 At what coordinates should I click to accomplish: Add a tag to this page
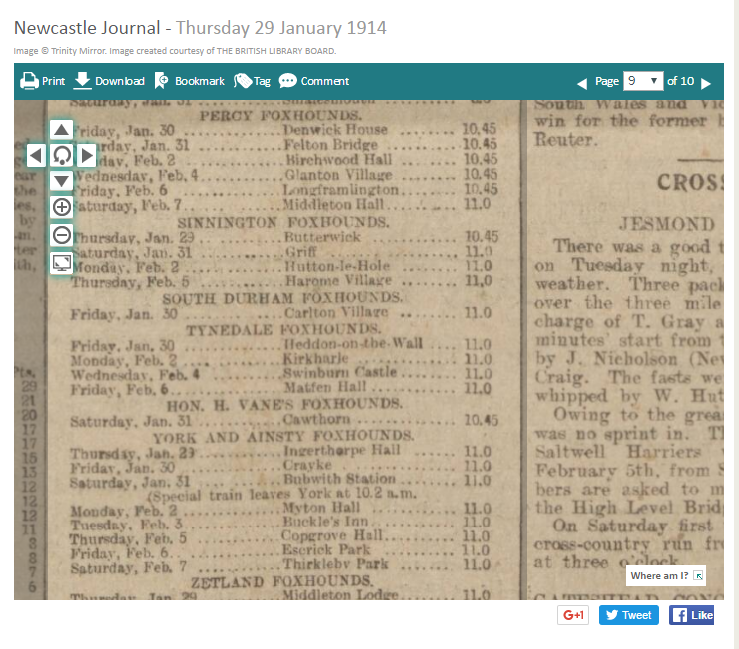pos(252,81)
